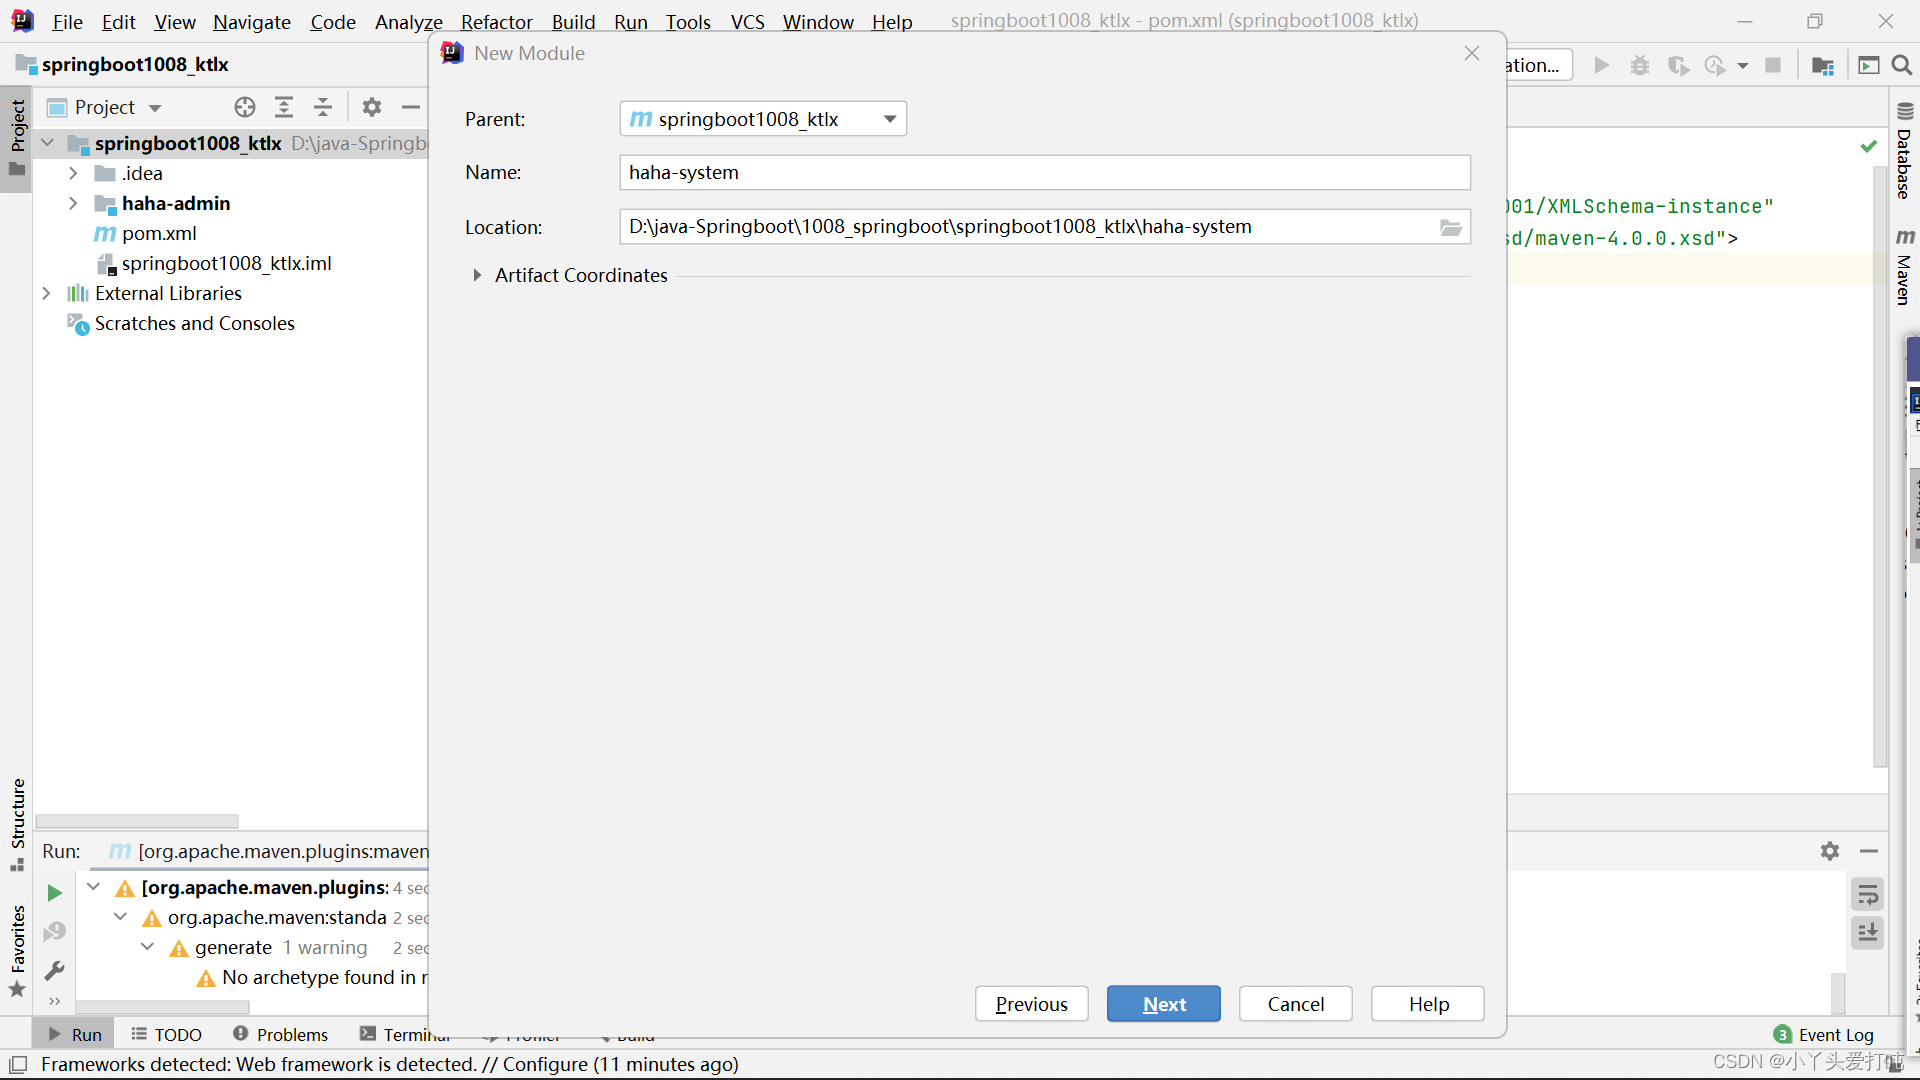The image size is (1920, 1080).
Task: Open the Parent module dropdown
Action: point(762,119)
